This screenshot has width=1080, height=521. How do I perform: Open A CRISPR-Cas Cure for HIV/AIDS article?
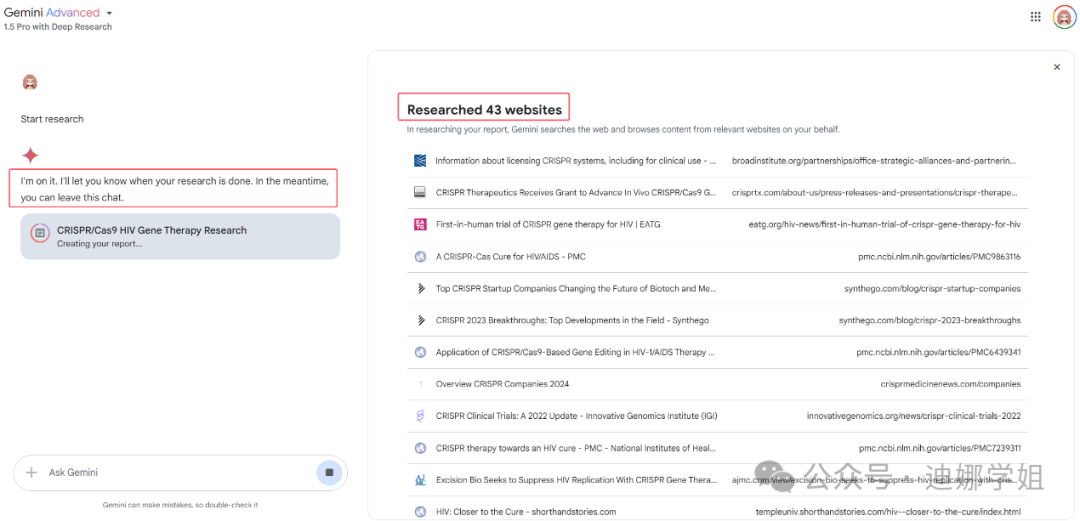[510, 256]
